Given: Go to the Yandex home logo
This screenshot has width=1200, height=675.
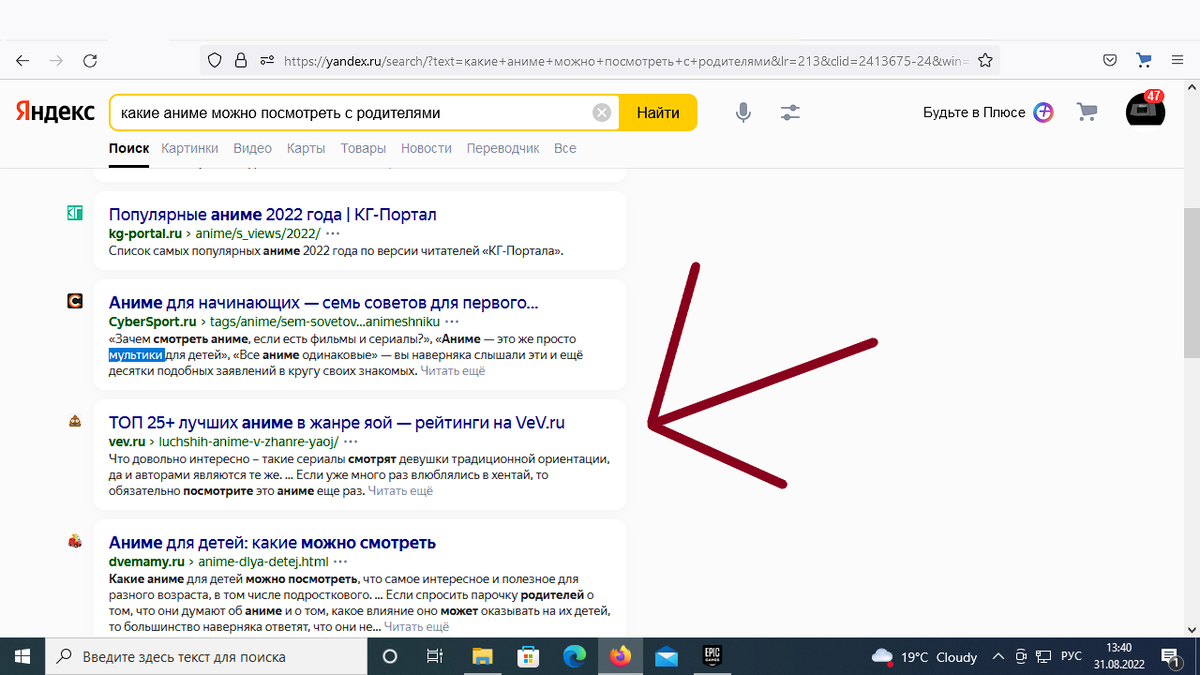Looking at the screenshot, I should coord(55,112).
